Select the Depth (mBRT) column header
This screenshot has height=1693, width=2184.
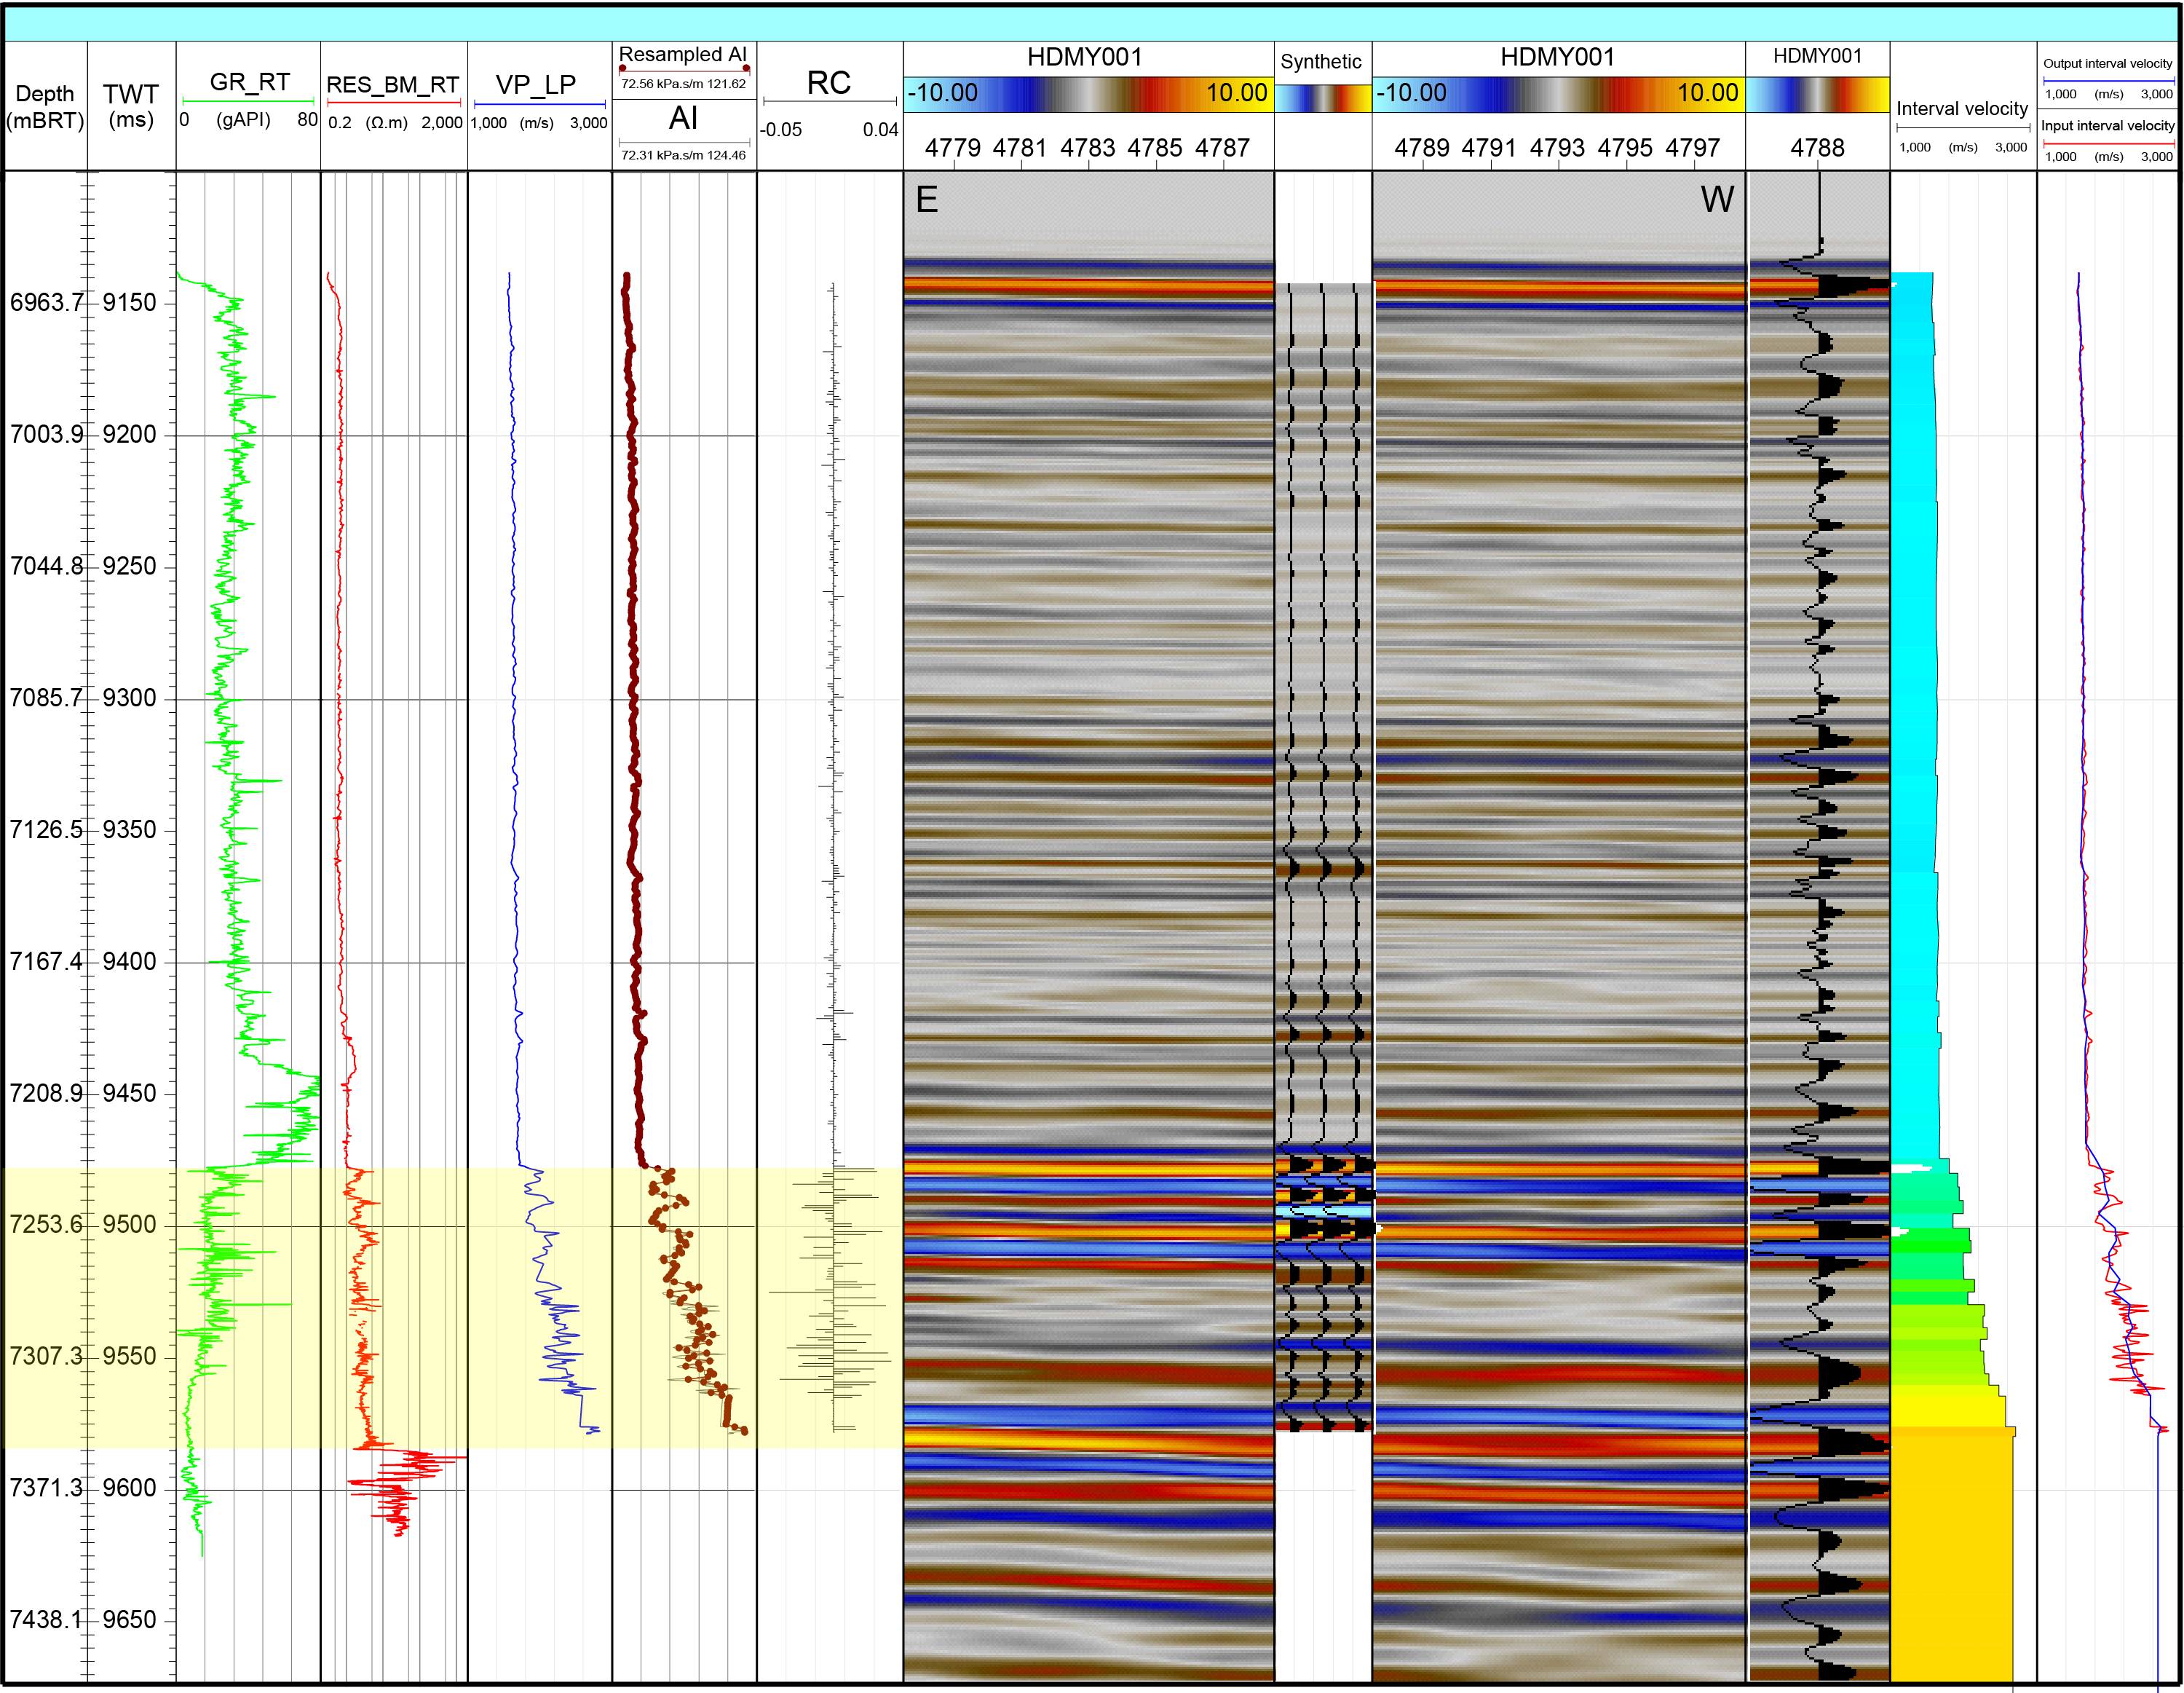pos(45,107)
